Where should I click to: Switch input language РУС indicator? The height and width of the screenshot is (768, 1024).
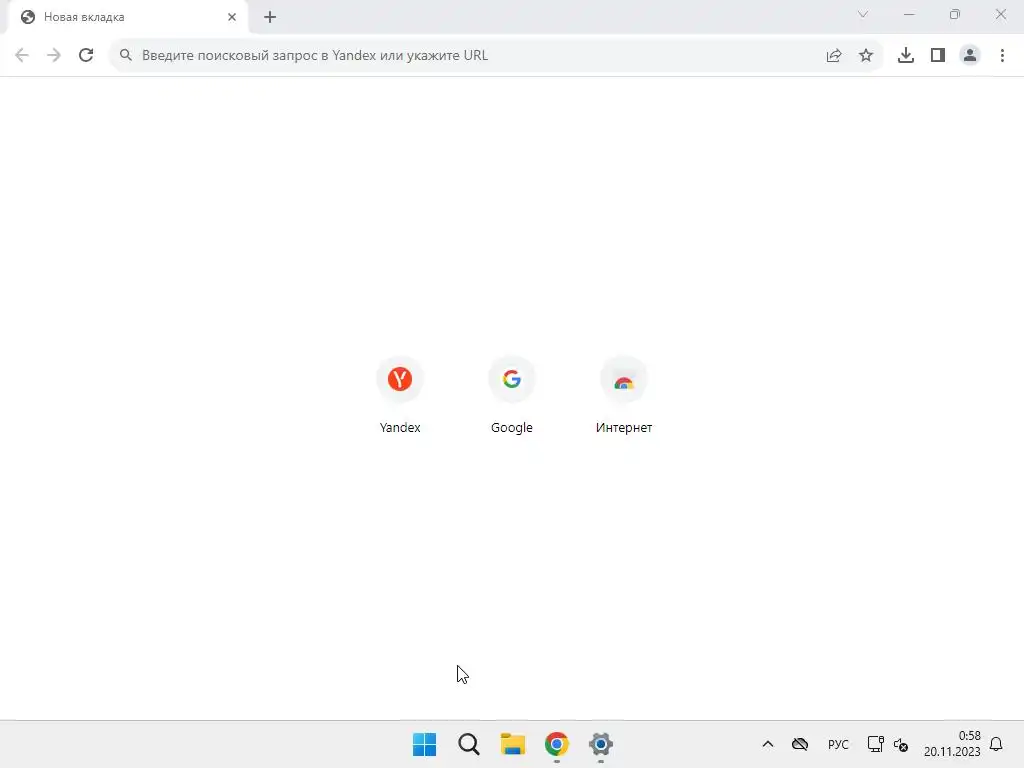coord(838,744)
